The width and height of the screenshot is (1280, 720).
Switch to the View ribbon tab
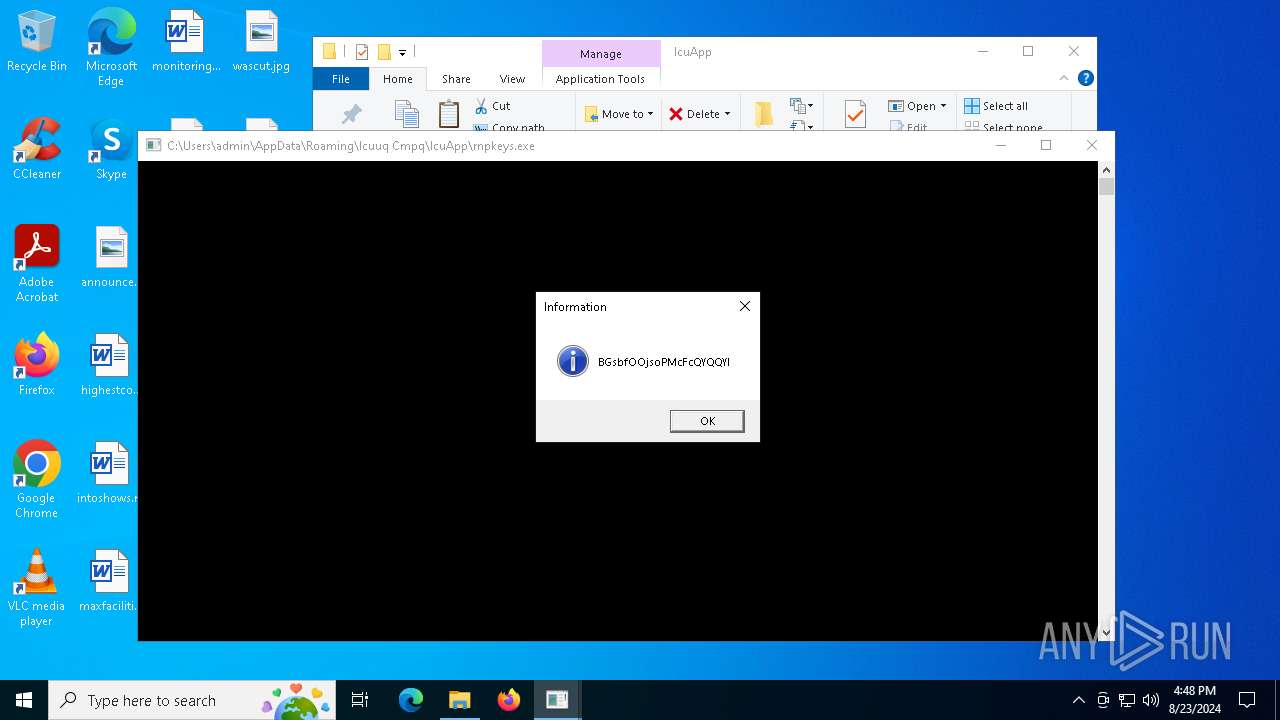[512, 79]
